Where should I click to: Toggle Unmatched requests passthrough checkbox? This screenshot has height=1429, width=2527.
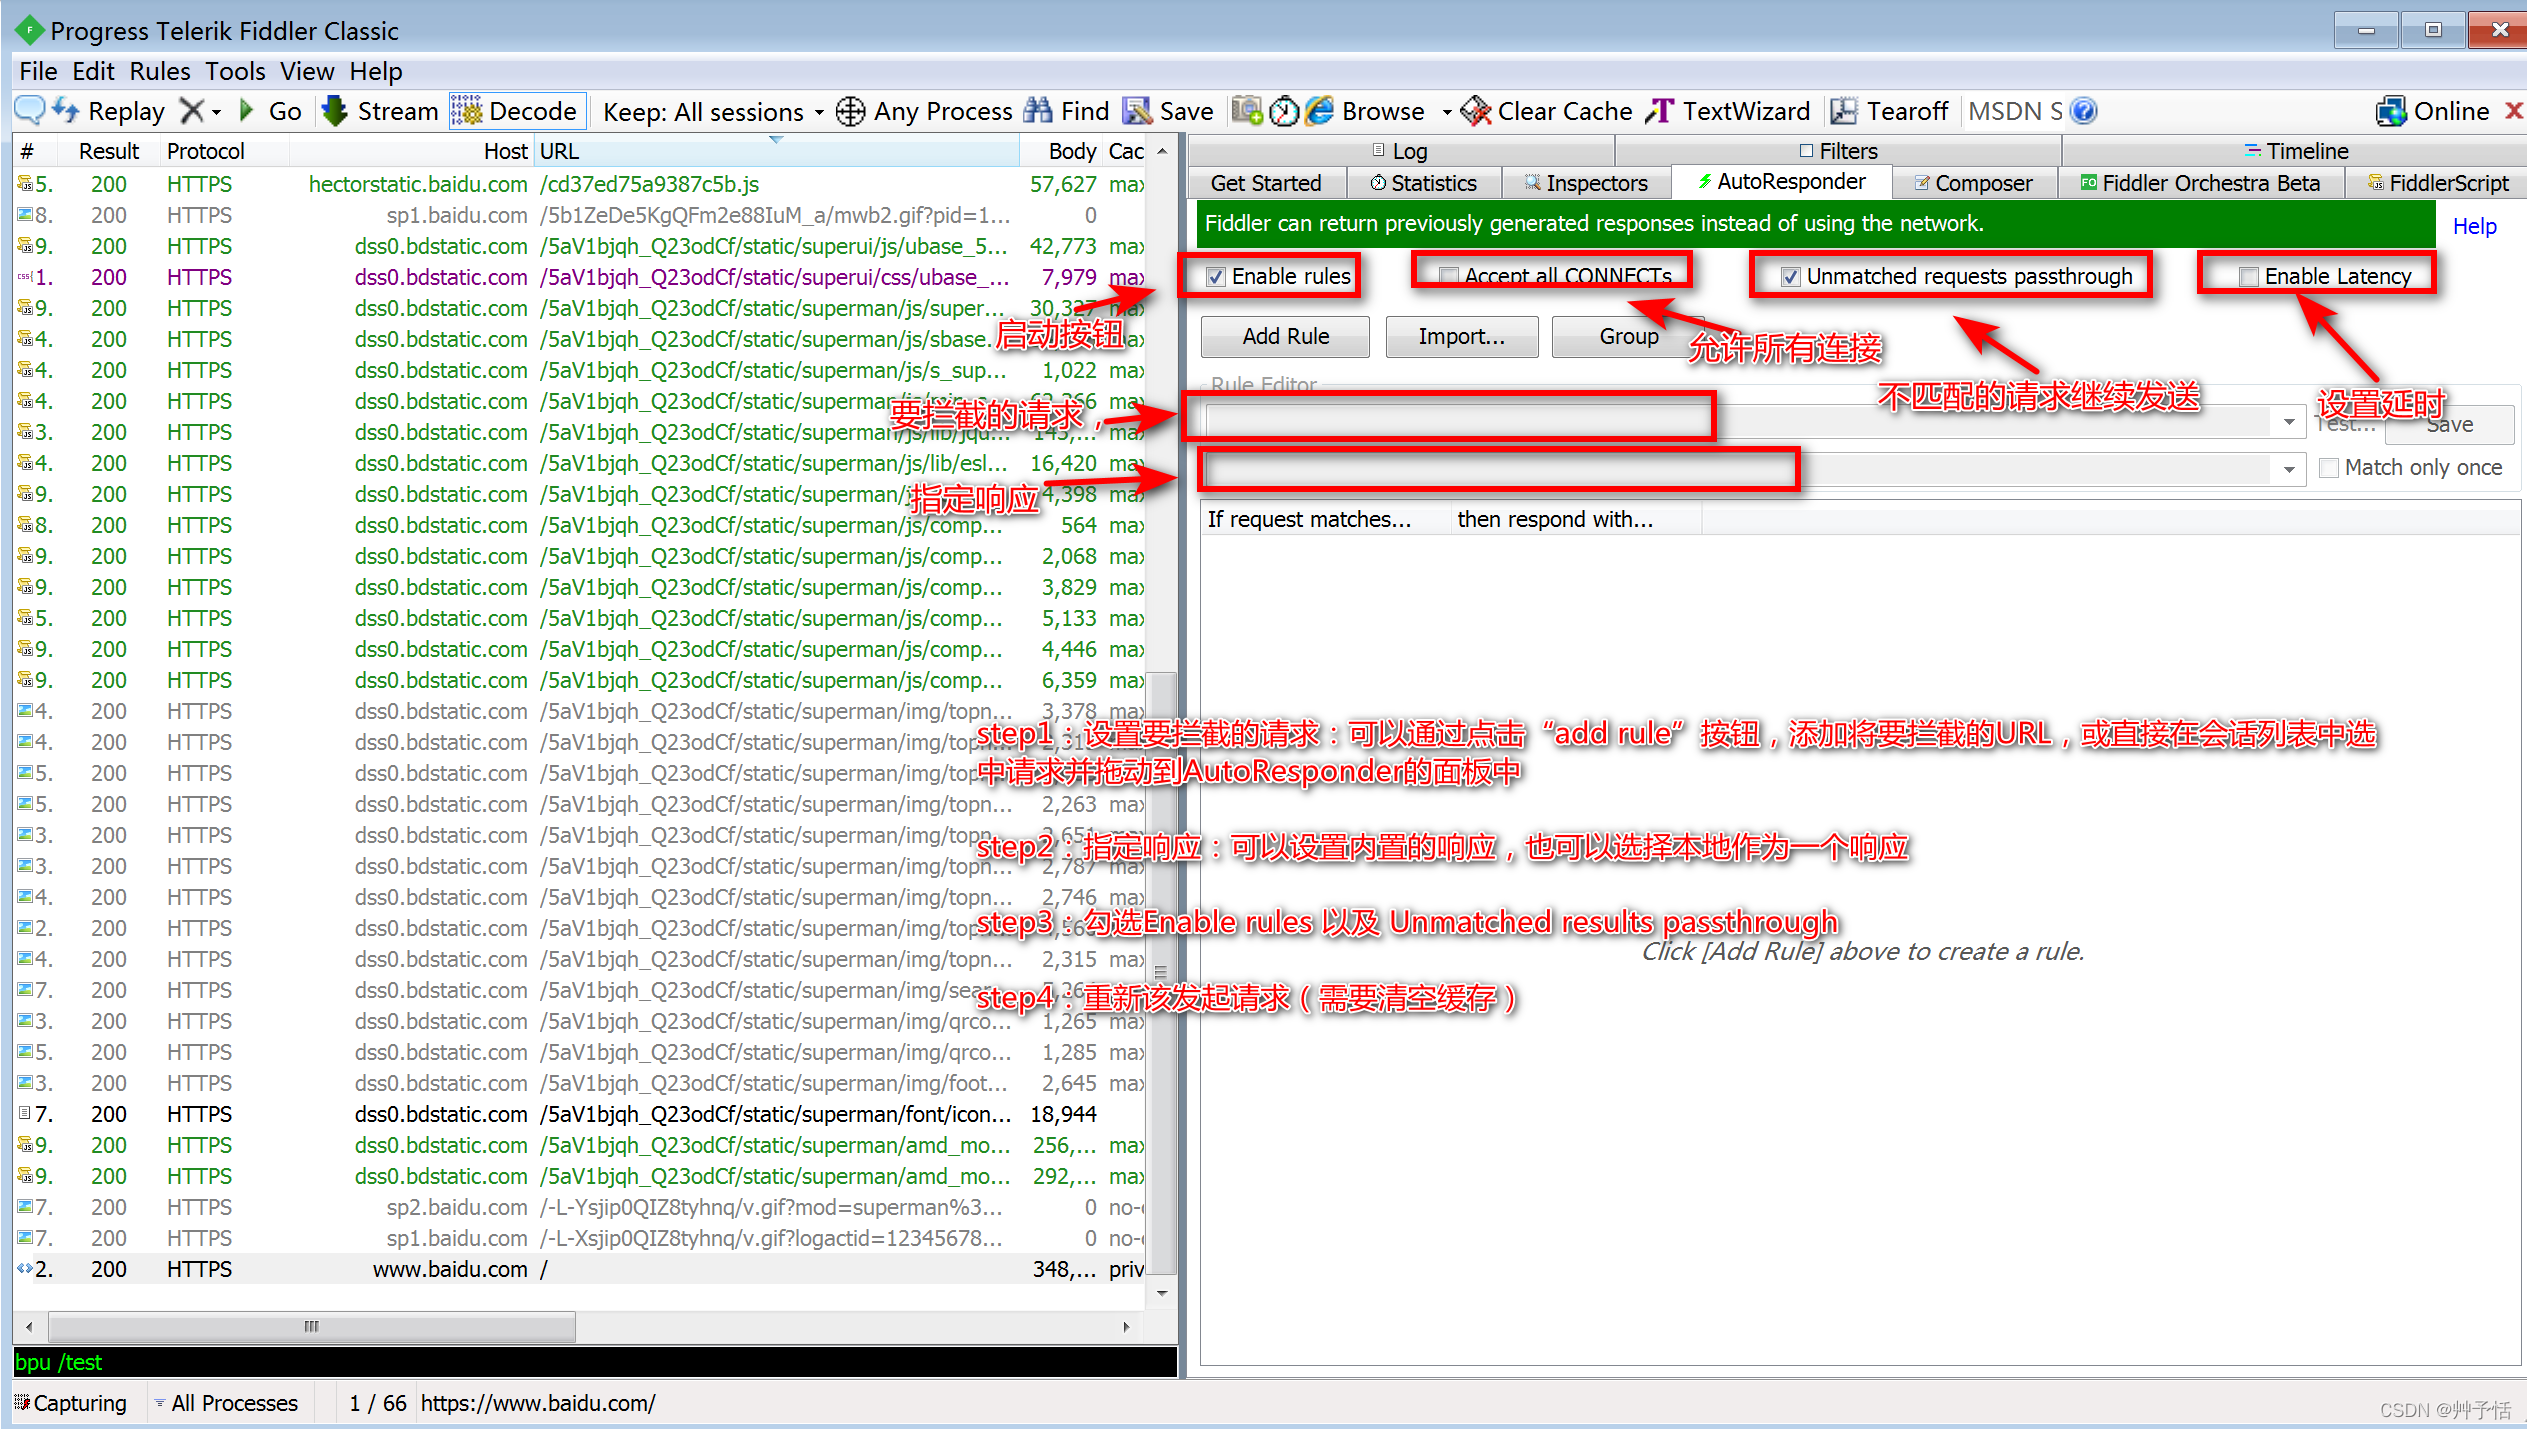1791,277
